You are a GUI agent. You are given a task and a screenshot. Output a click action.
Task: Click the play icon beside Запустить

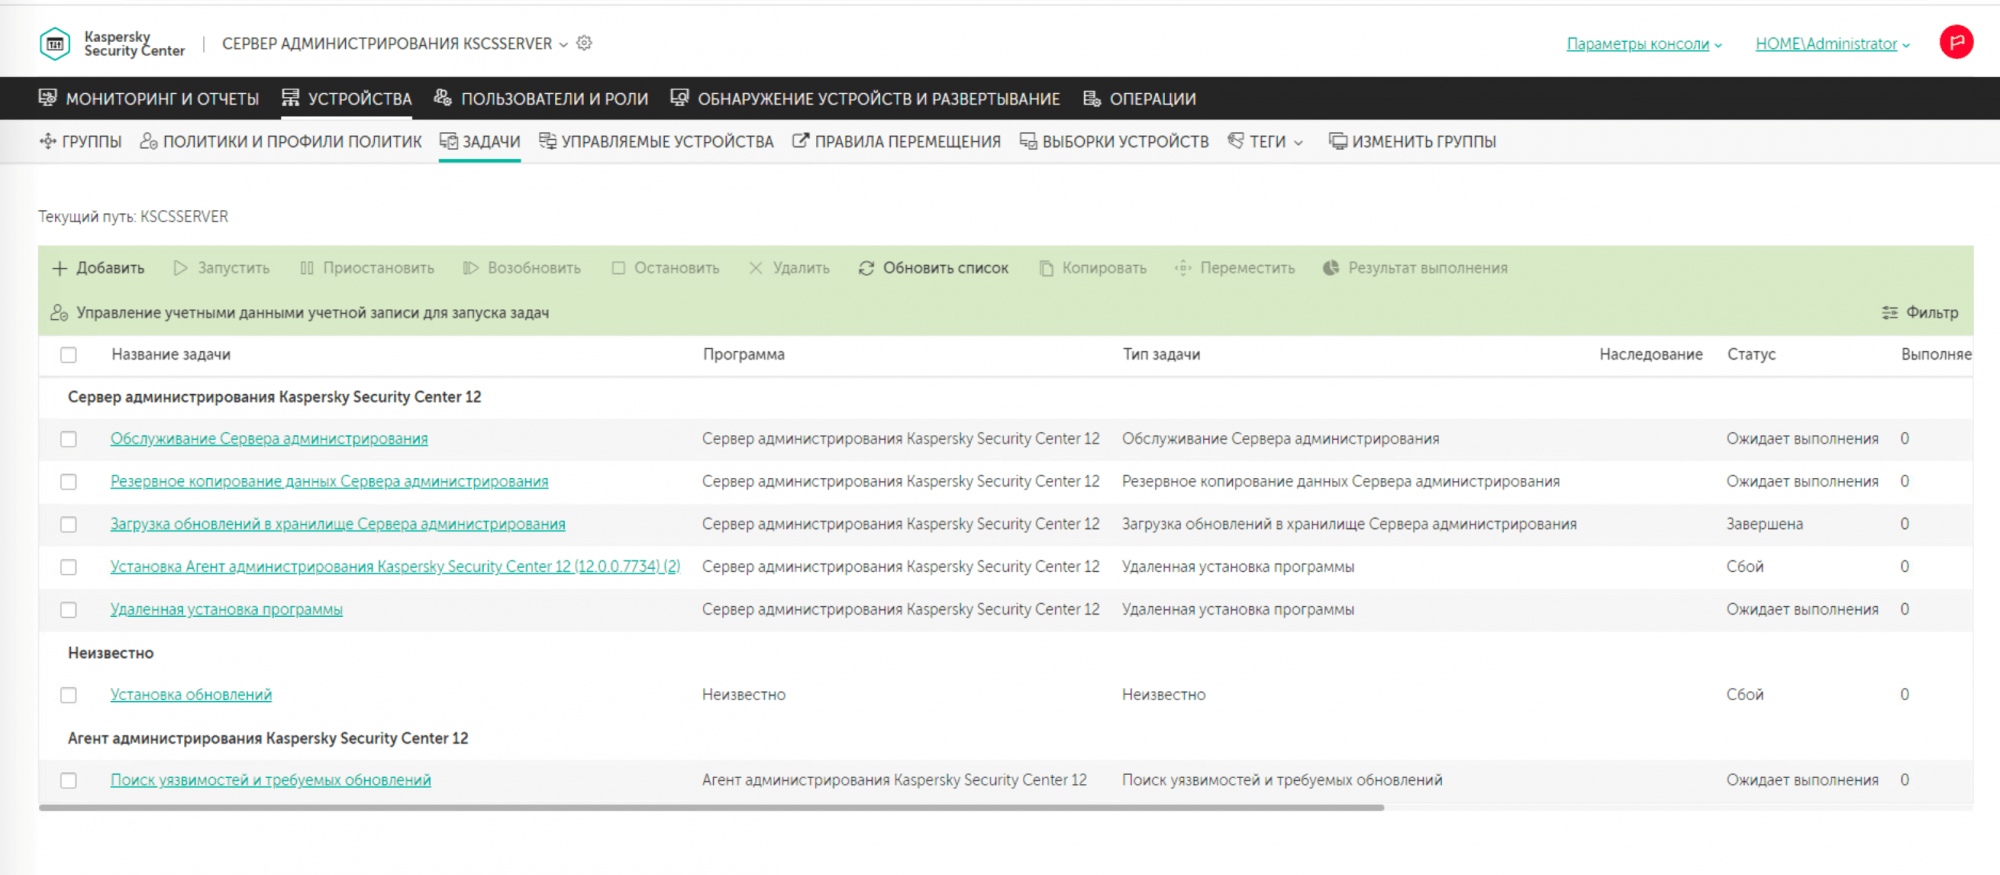181,268
